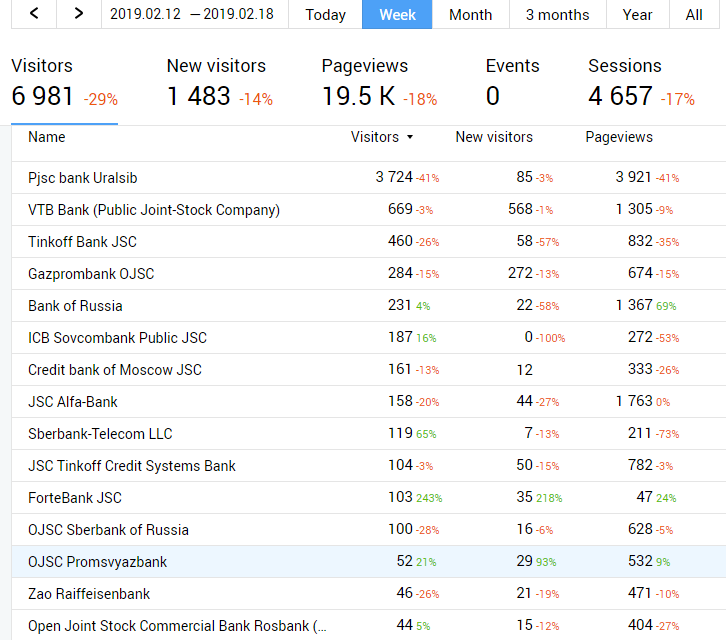Open the OJSC Promsvyazbank row
This screenshot has width=726, height=640.
(x=369, y=561)
